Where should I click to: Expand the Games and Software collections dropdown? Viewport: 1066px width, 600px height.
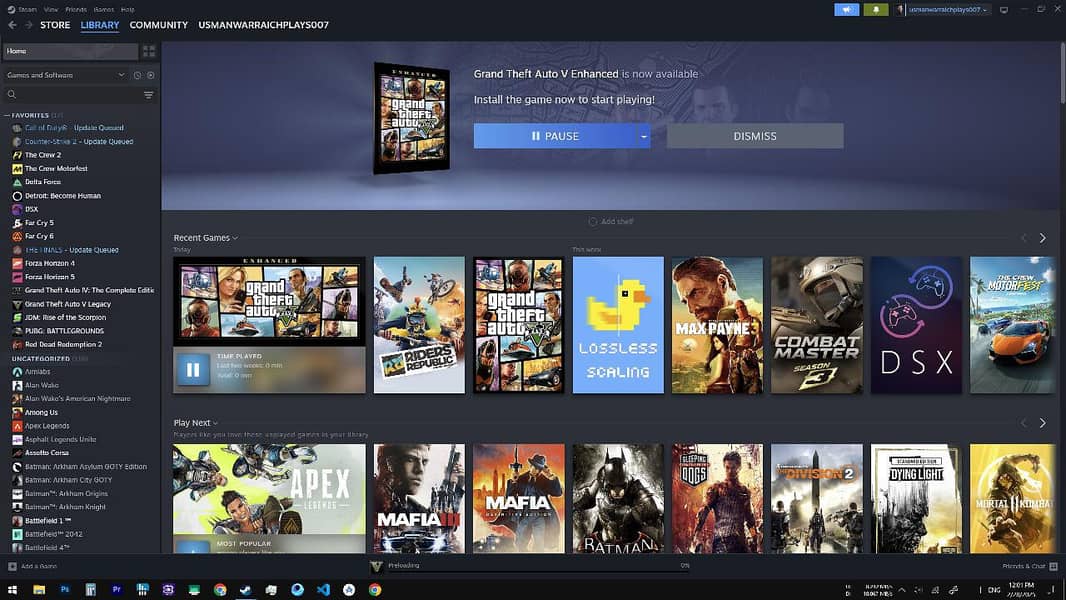coord(121,74)
